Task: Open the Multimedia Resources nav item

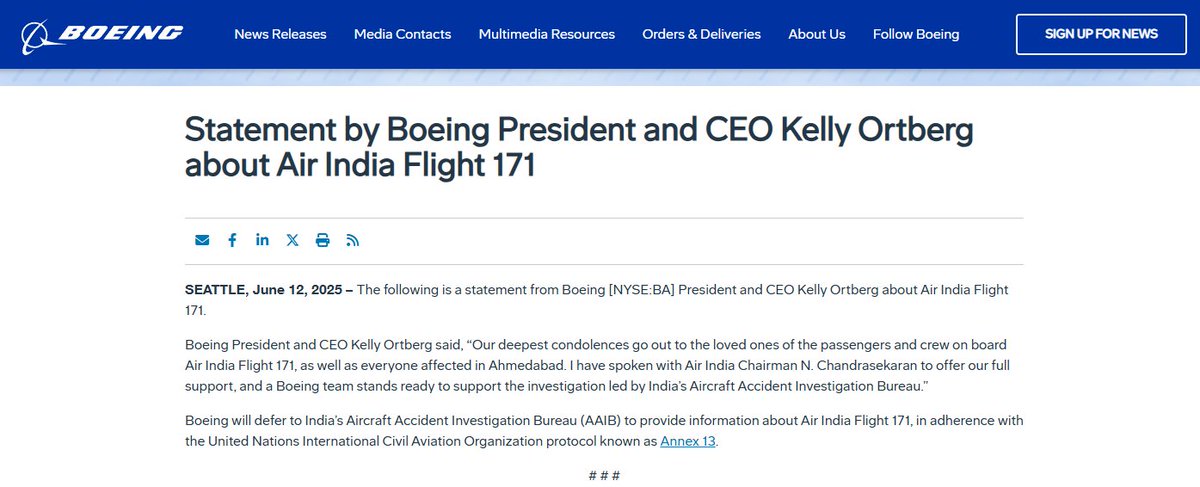Action: 546,34
